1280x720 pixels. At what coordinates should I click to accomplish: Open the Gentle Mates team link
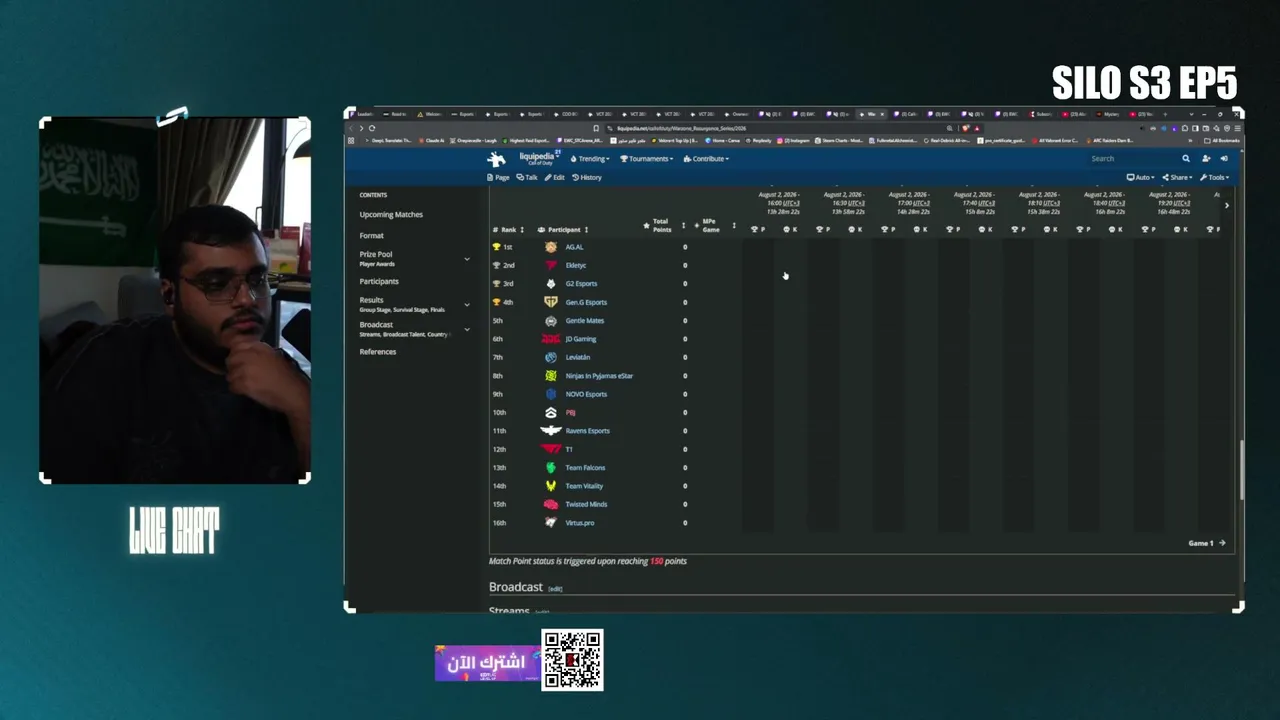[585, 321]
